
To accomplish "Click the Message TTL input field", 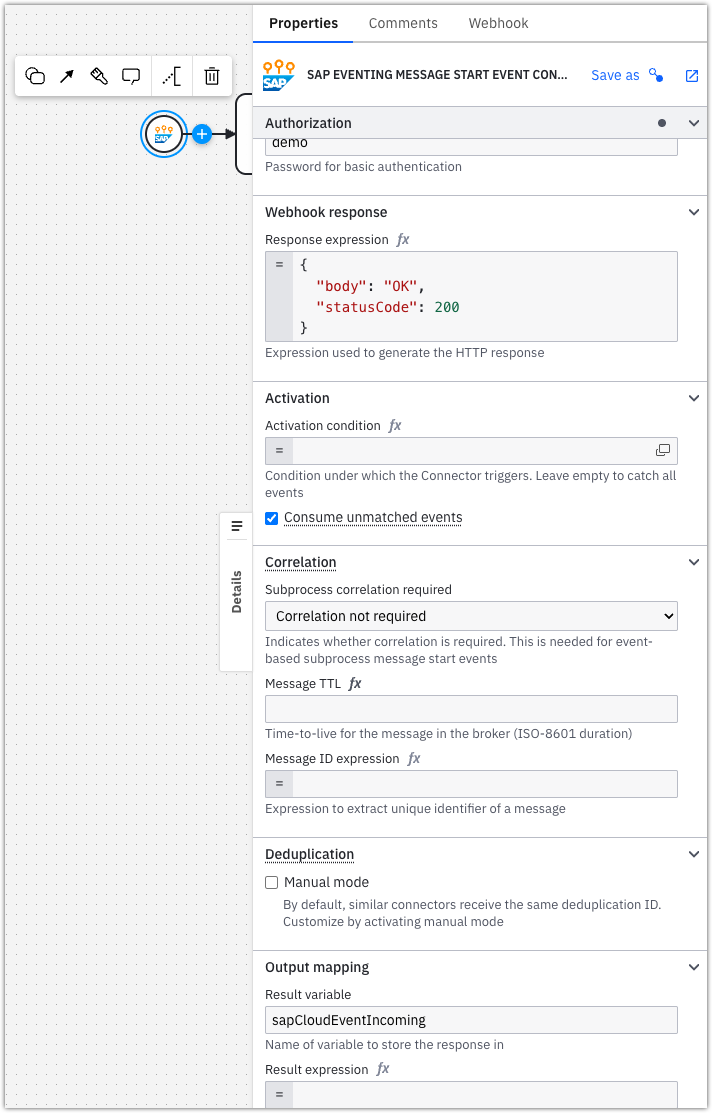I will coord(471,709).
